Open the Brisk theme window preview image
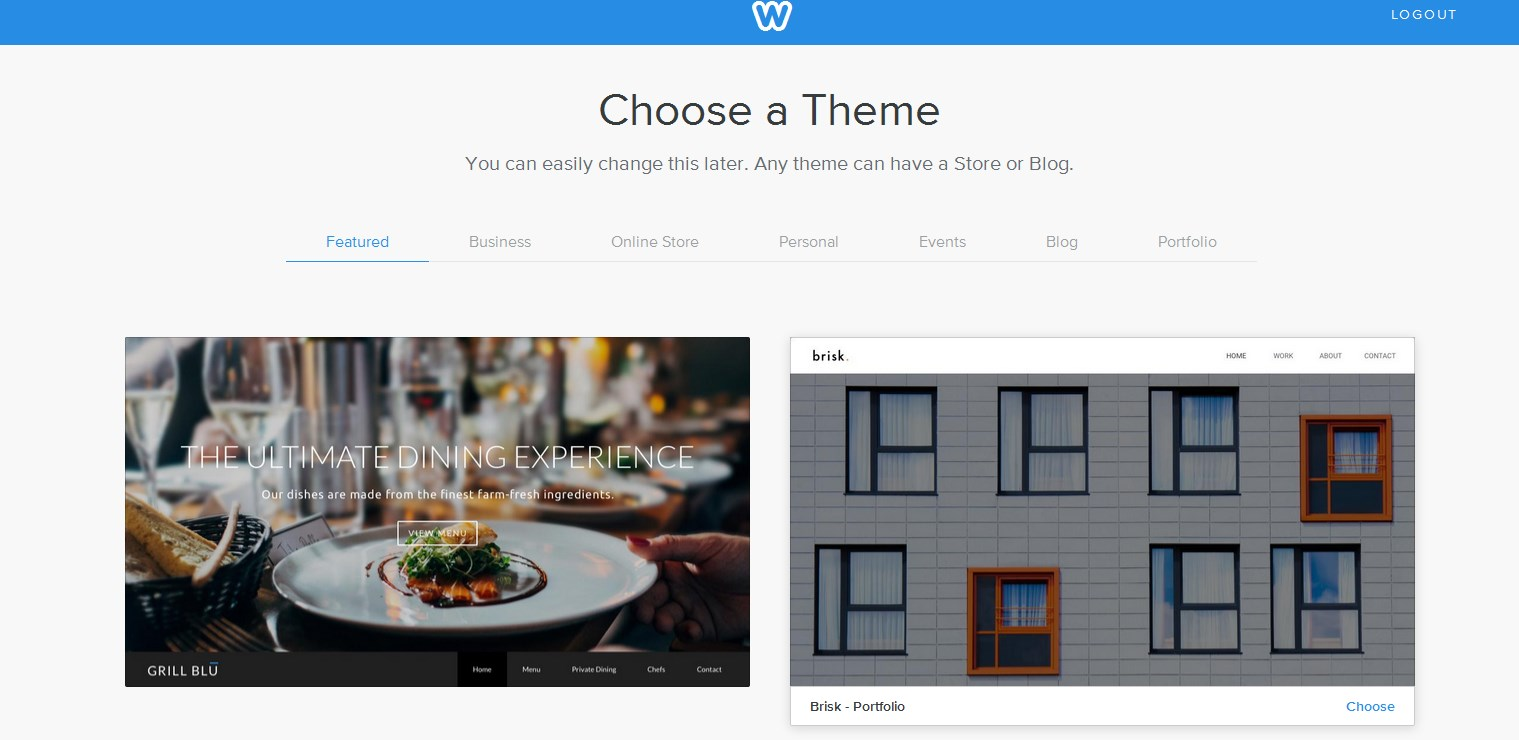Viewport: 1519px width, 740px height. [x=1102, y=530]
